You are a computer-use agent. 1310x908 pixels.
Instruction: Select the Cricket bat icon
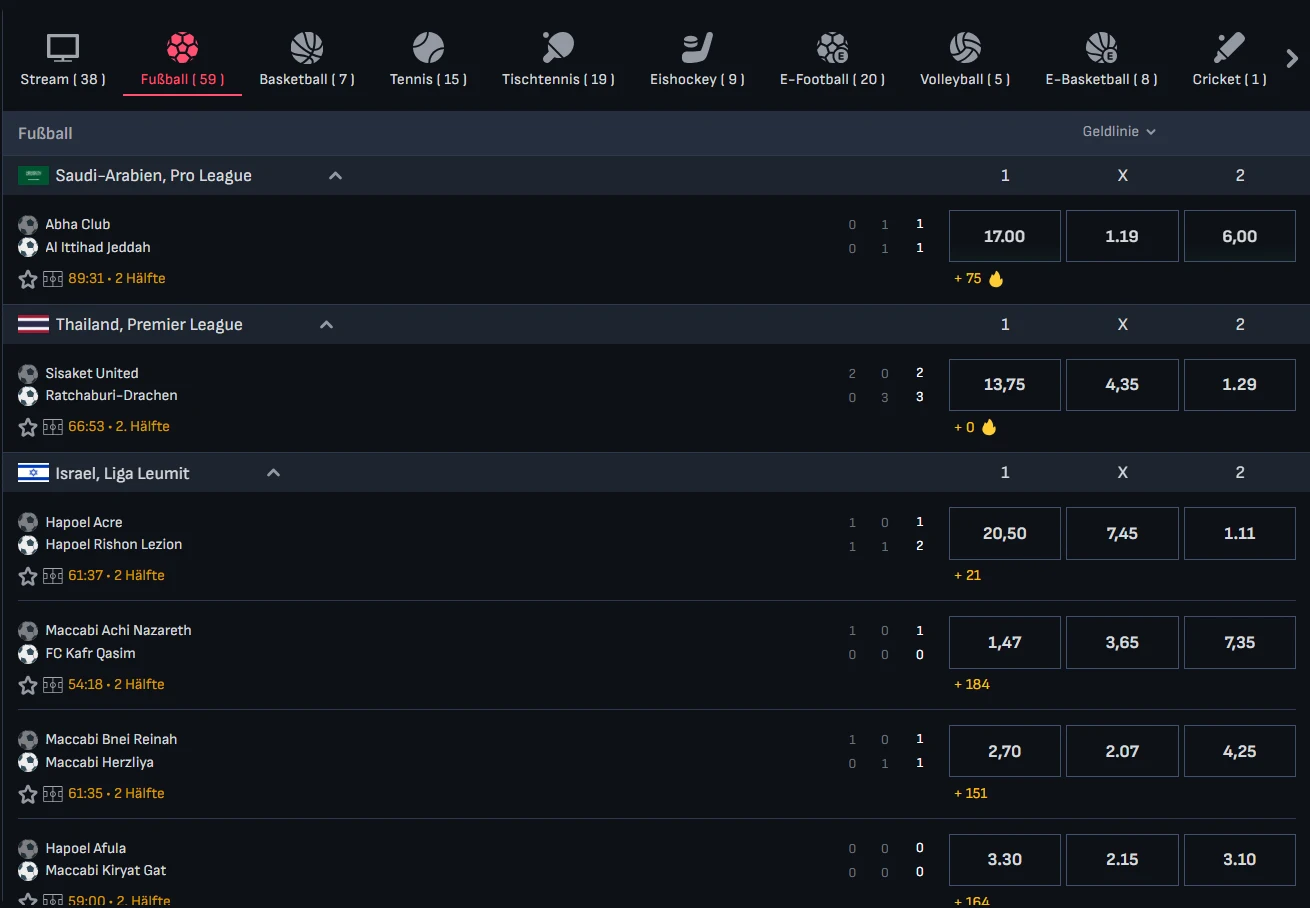[1229, 47]
